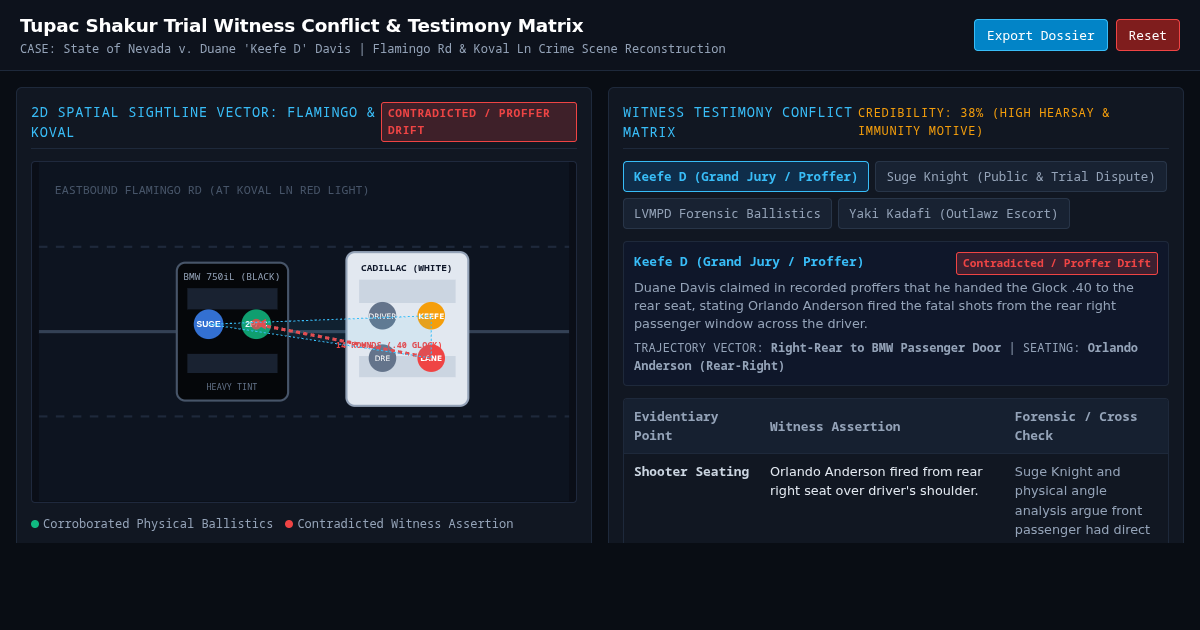Click the Export Dossier button
1200x630 pixels.
click(x=1041, y=35)
